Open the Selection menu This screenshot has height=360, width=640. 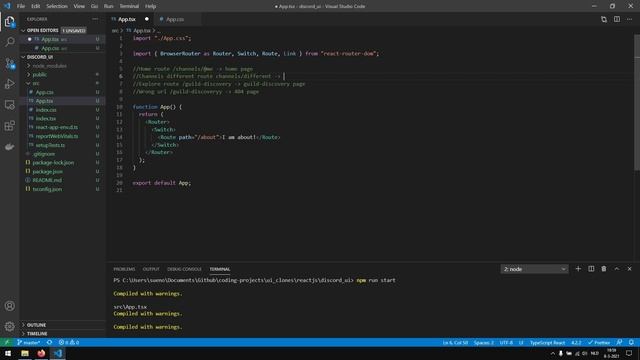coord(57,6)
